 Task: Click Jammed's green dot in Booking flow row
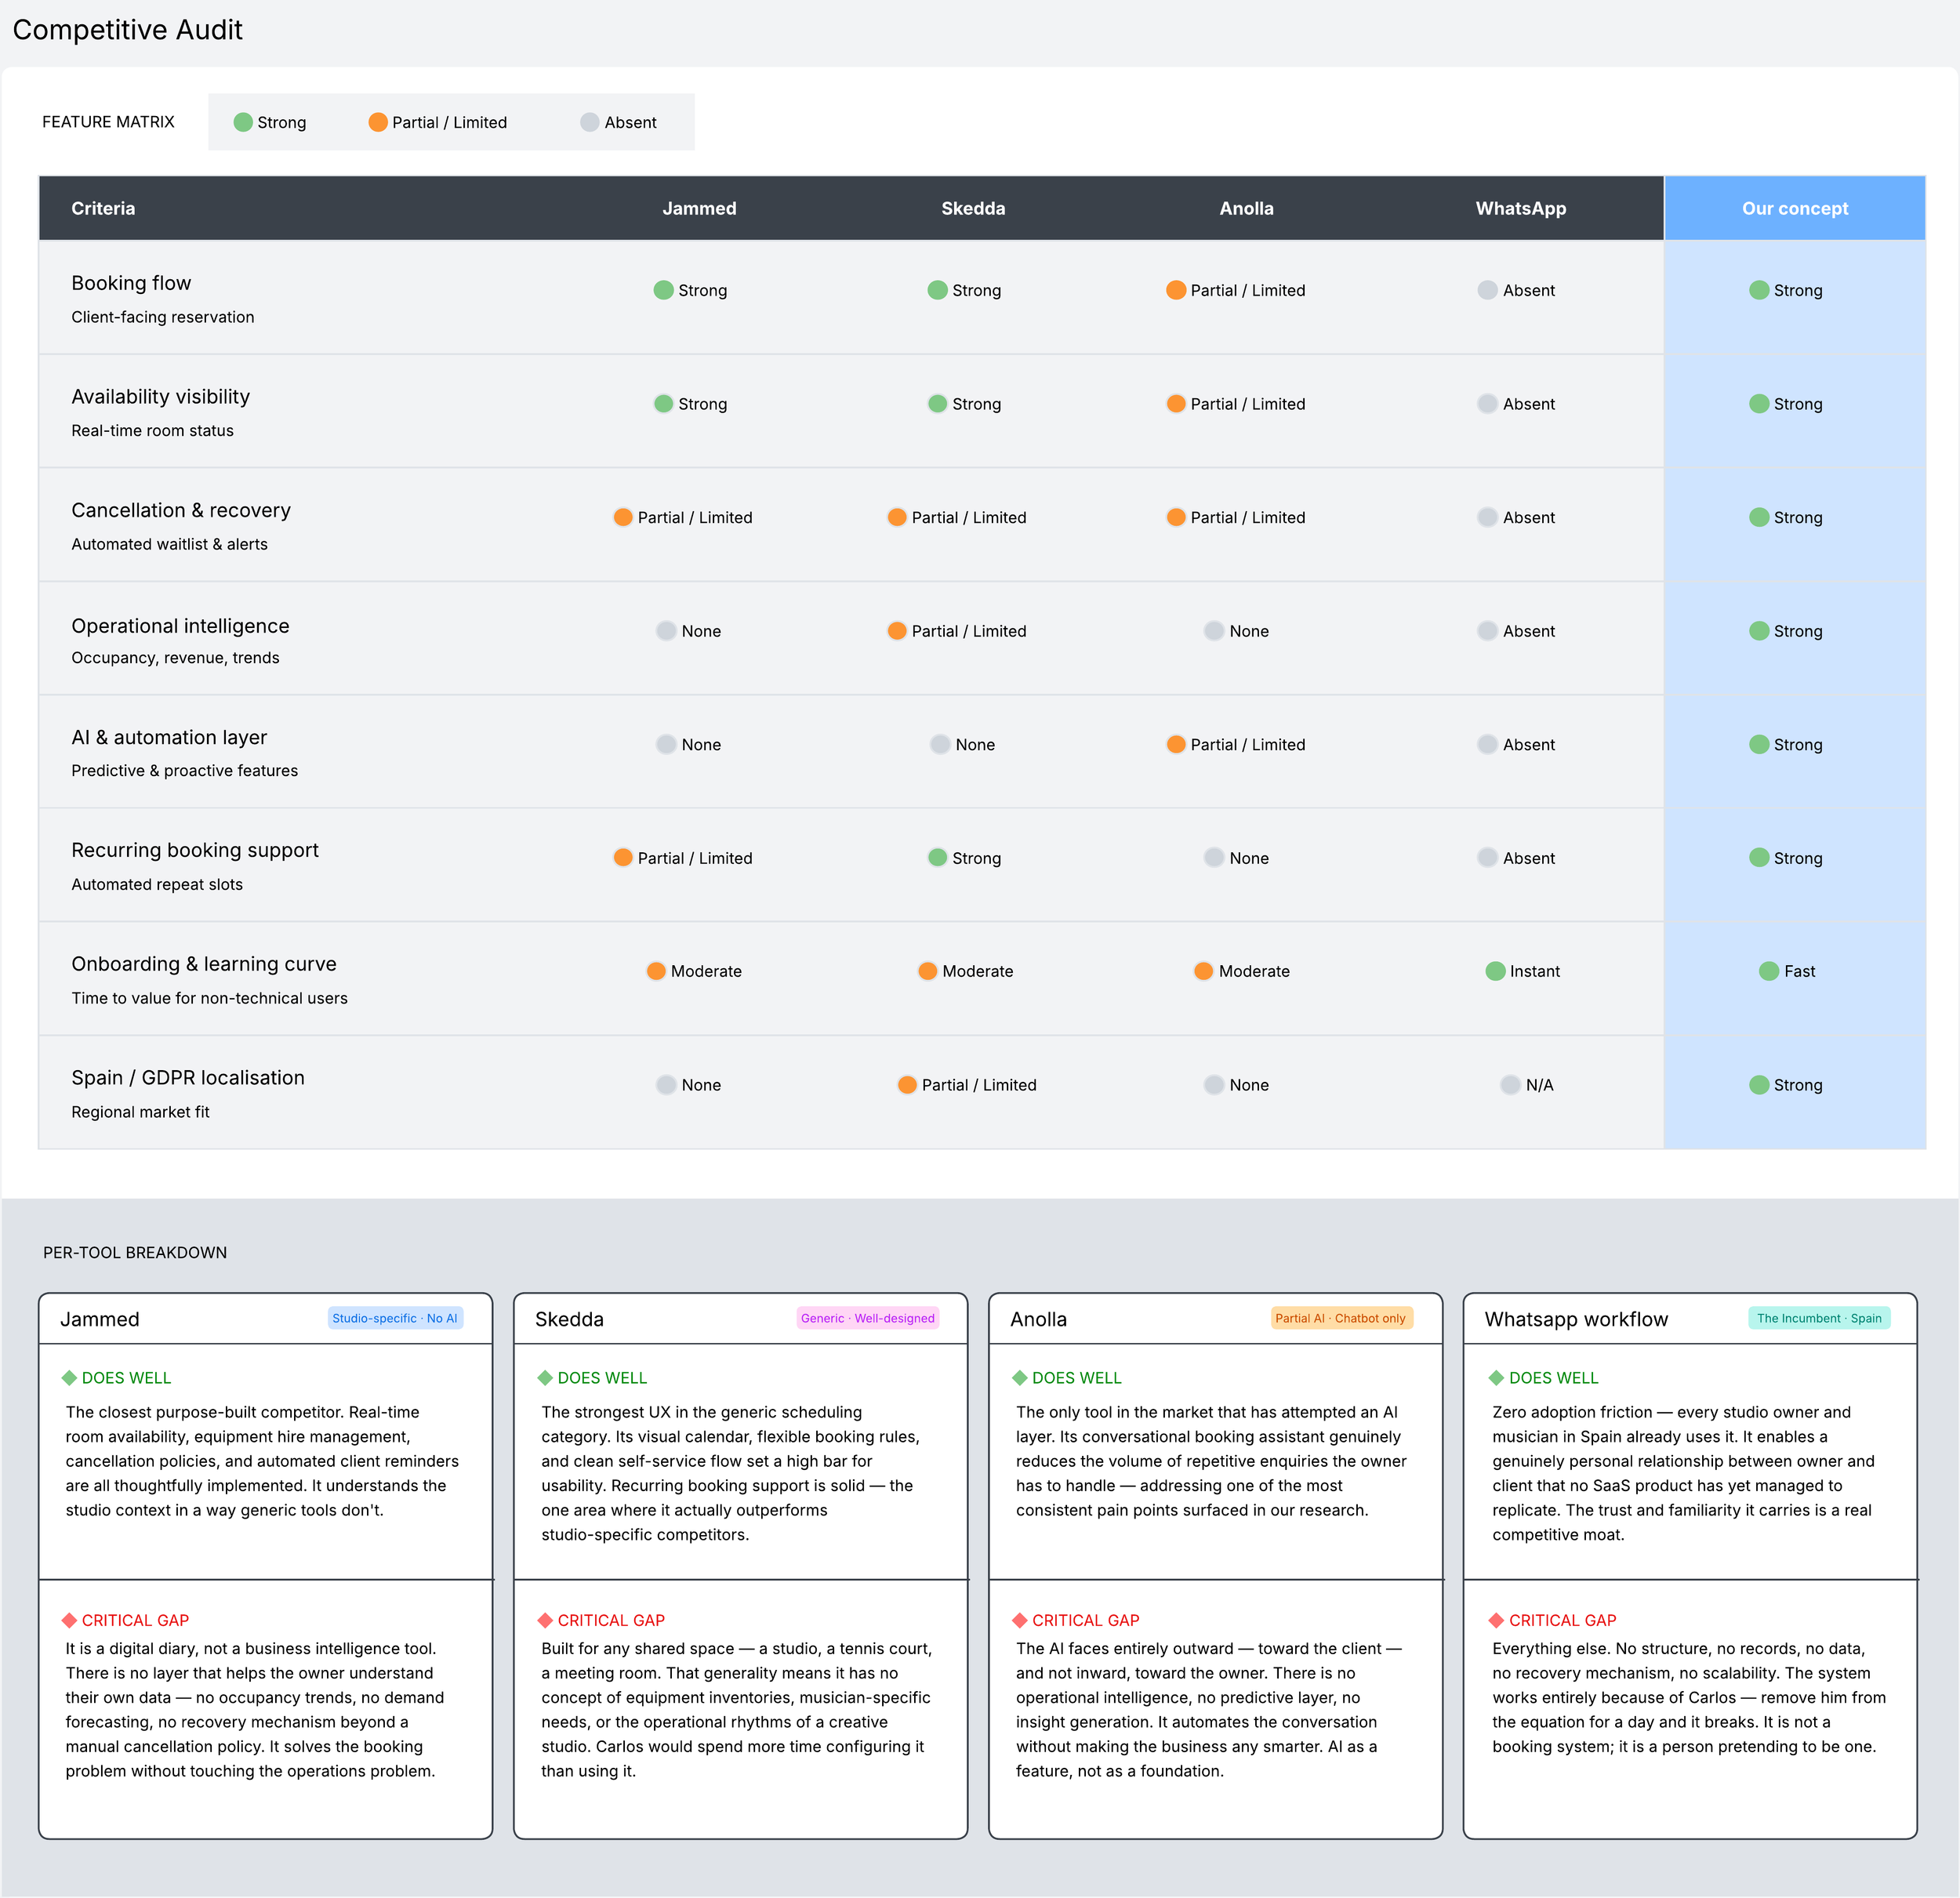[663, 290]
